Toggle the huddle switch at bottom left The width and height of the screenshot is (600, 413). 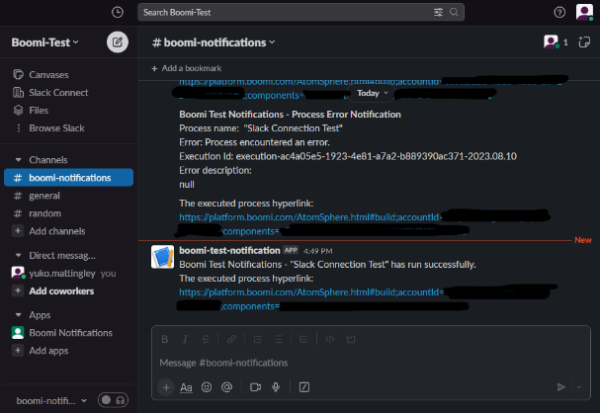click(x=113, y=400)
